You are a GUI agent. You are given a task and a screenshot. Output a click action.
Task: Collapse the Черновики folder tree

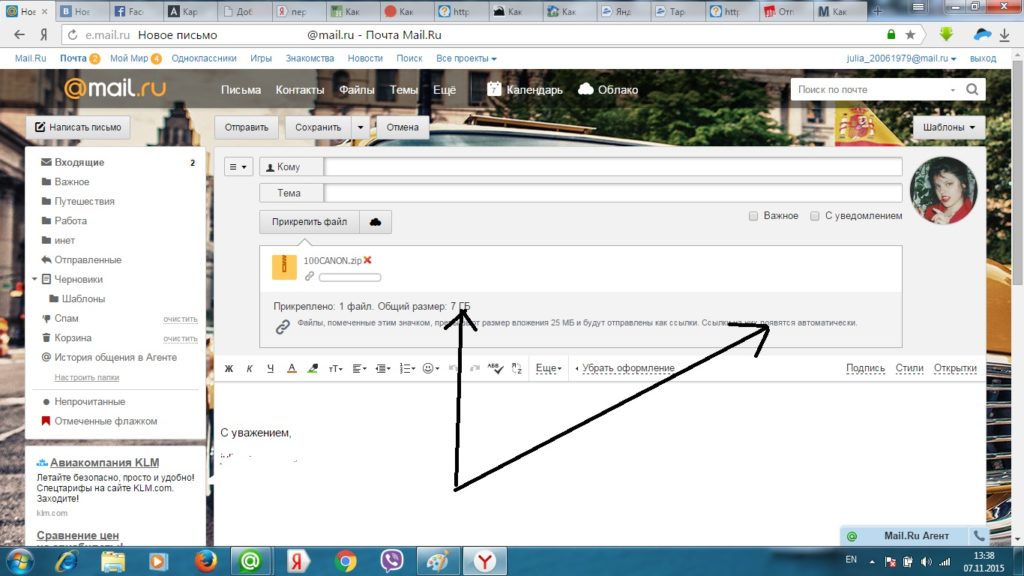pos(35,280)
